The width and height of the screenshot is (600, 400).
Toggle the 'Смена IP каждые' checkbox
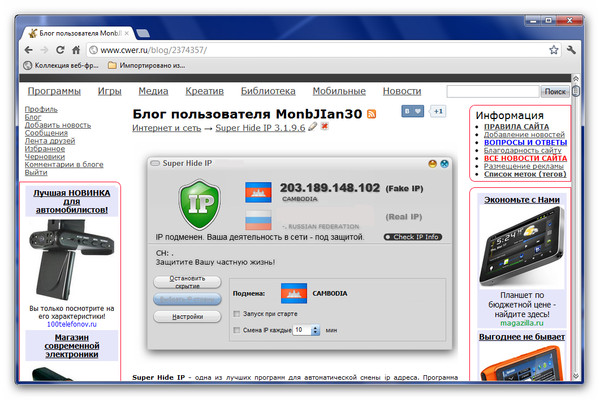pos(237,329)
